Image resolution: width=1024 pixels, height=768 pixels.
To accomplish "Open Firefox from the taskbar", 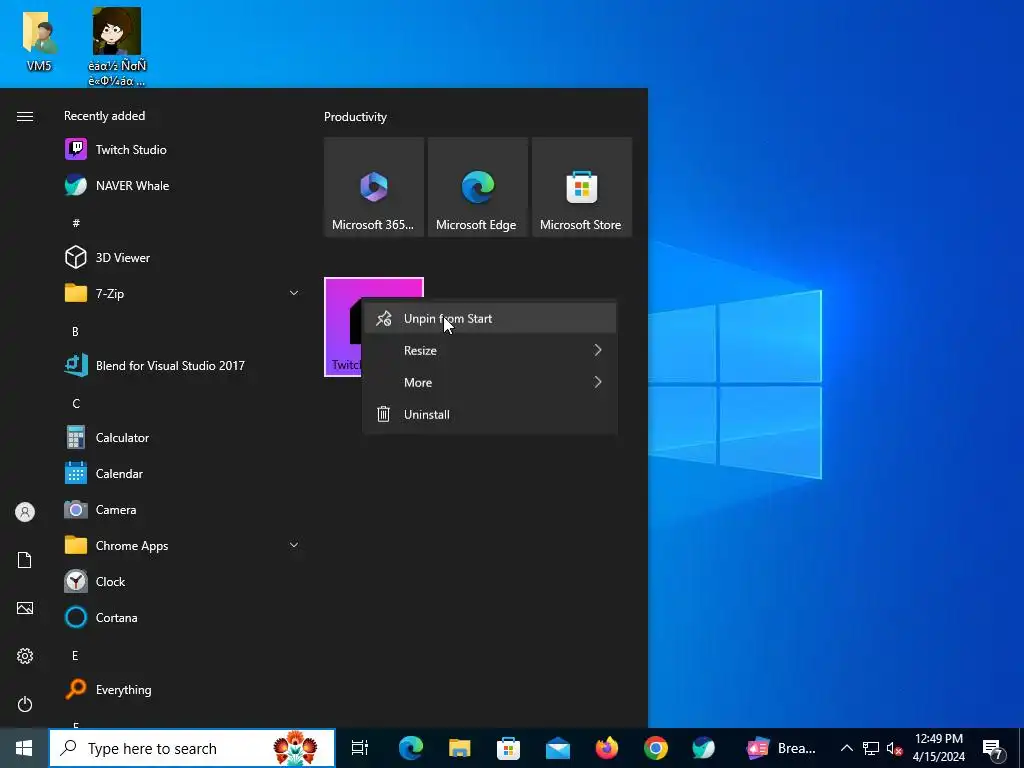I will point(607,748).
